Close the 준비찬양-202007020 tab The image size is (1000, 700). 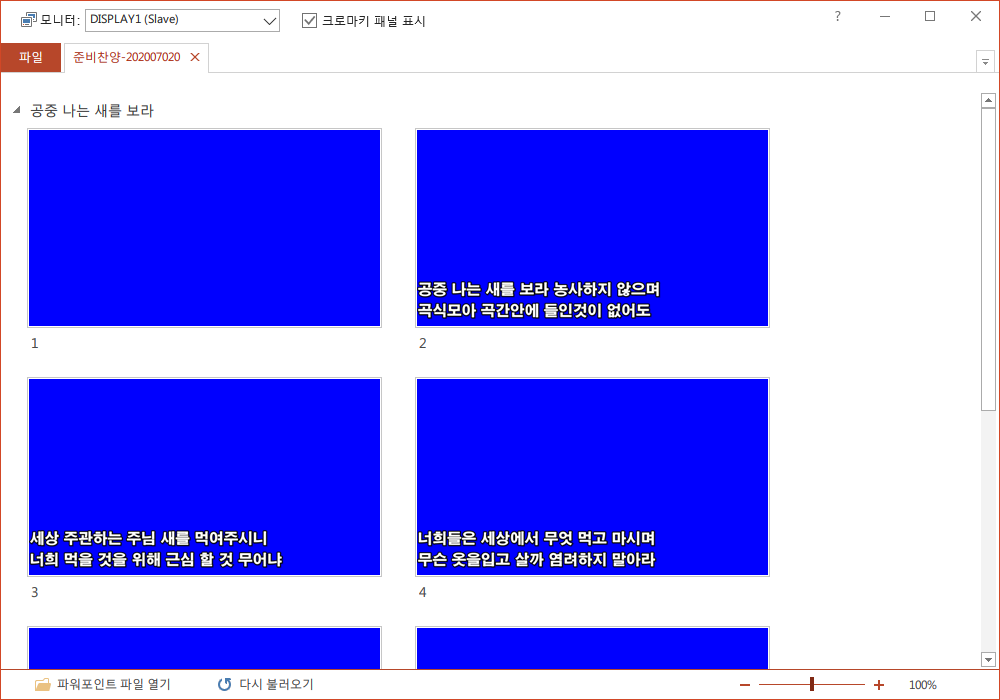195,57
